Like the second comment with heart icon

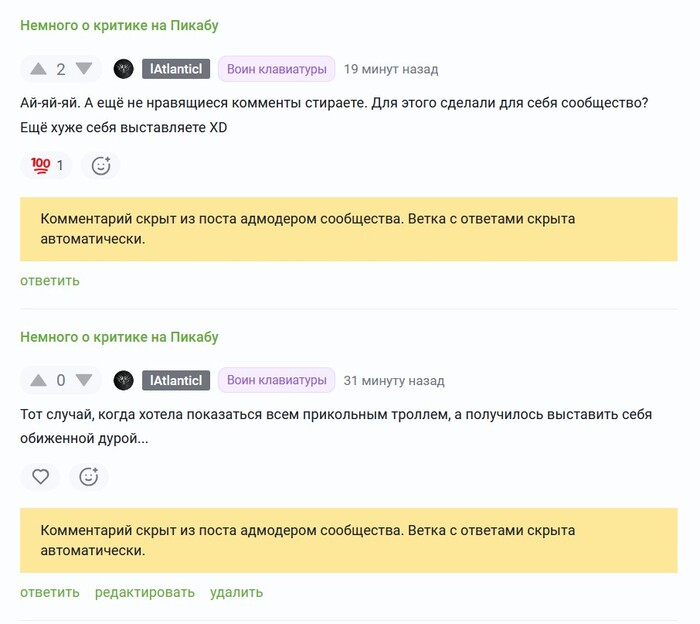tap(40, 477)
